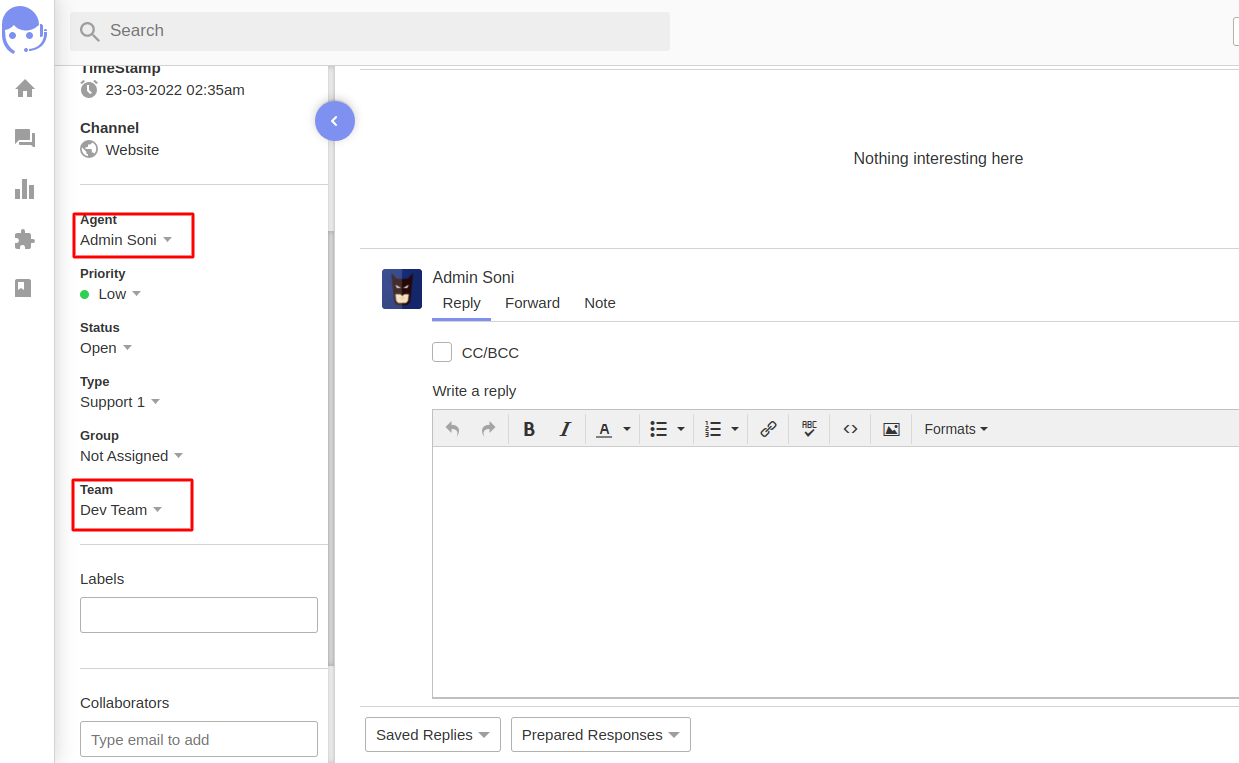Image resolution: width=1239 pixels, height=763 pixels.
Task: Click the green Low priority dot
Action: coord(85,294)
